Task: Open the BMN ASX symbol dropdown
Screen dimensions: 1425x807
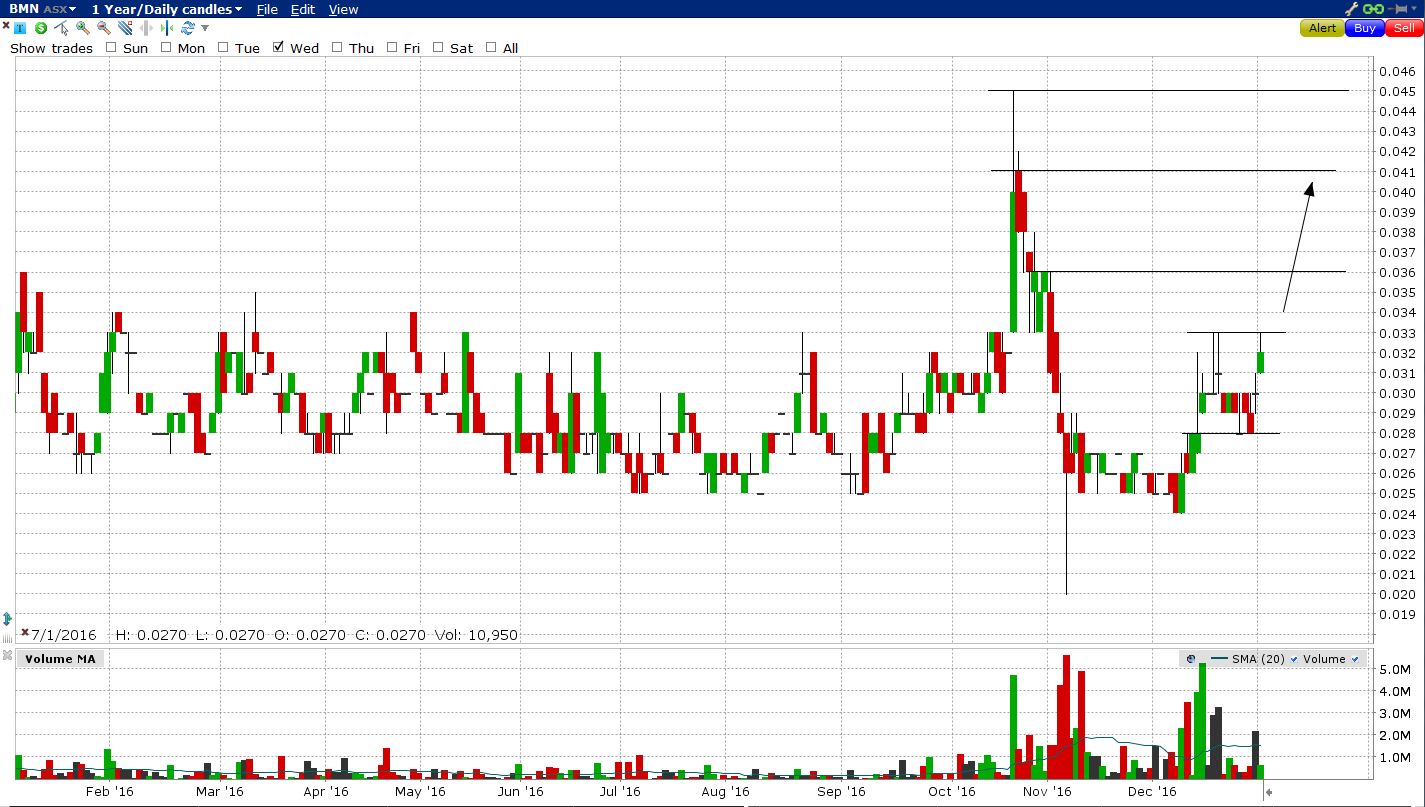Action: click(x=43, y=9)
